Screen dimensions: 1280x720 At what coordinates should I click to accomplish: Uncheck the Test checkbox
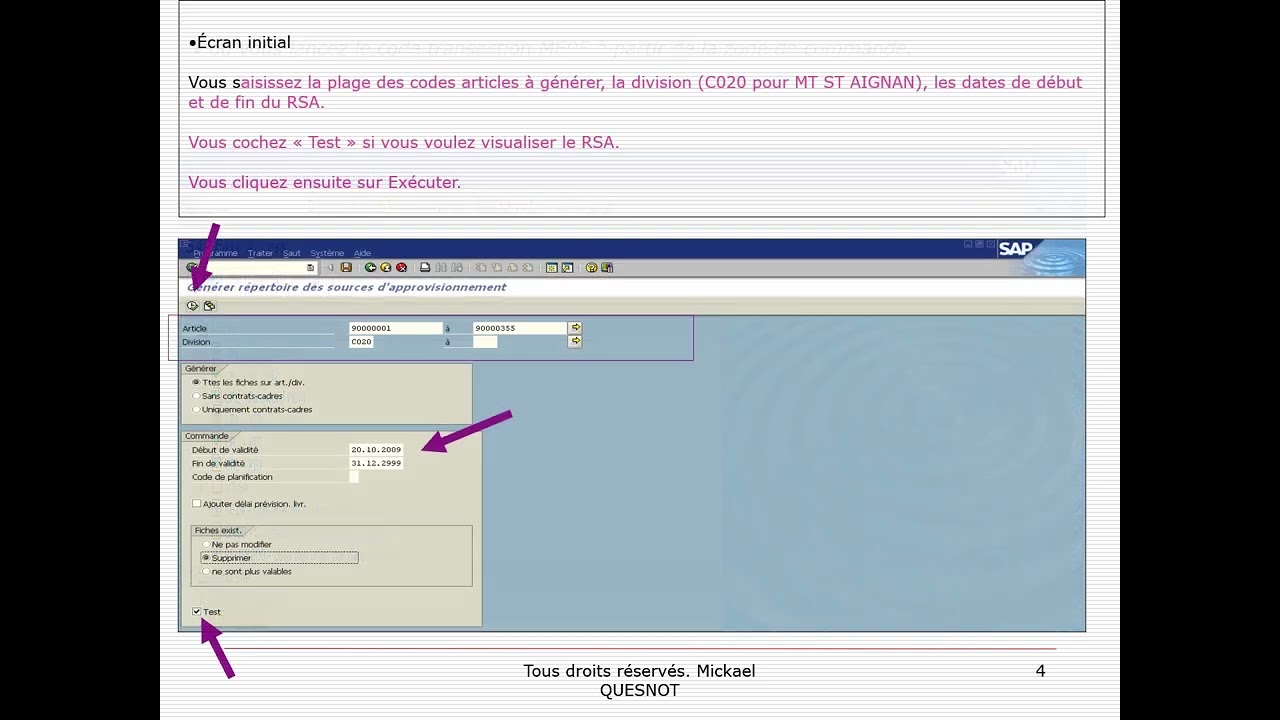(x=196, y=611)
